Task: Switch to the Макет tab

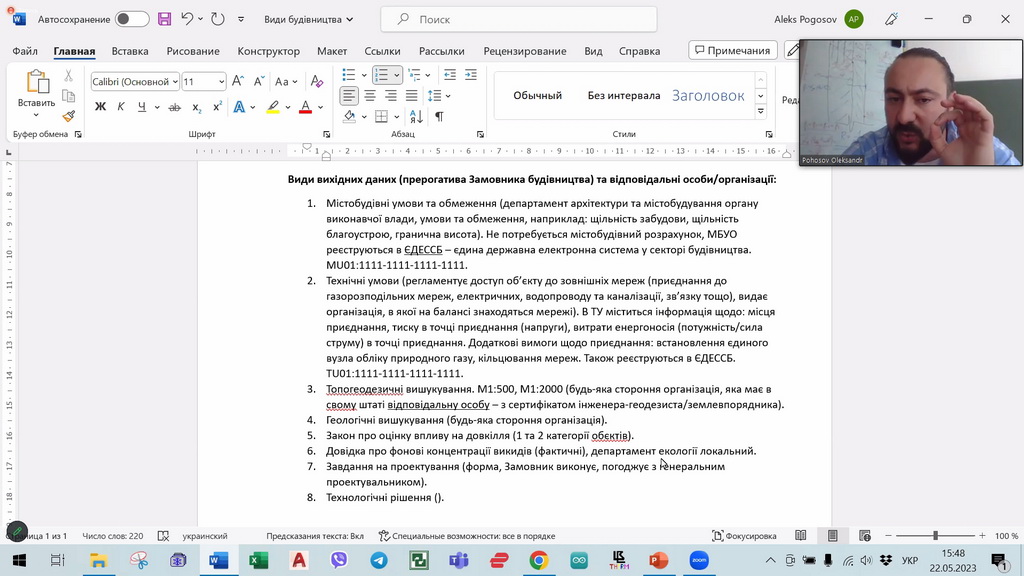Action: point(332,51)
